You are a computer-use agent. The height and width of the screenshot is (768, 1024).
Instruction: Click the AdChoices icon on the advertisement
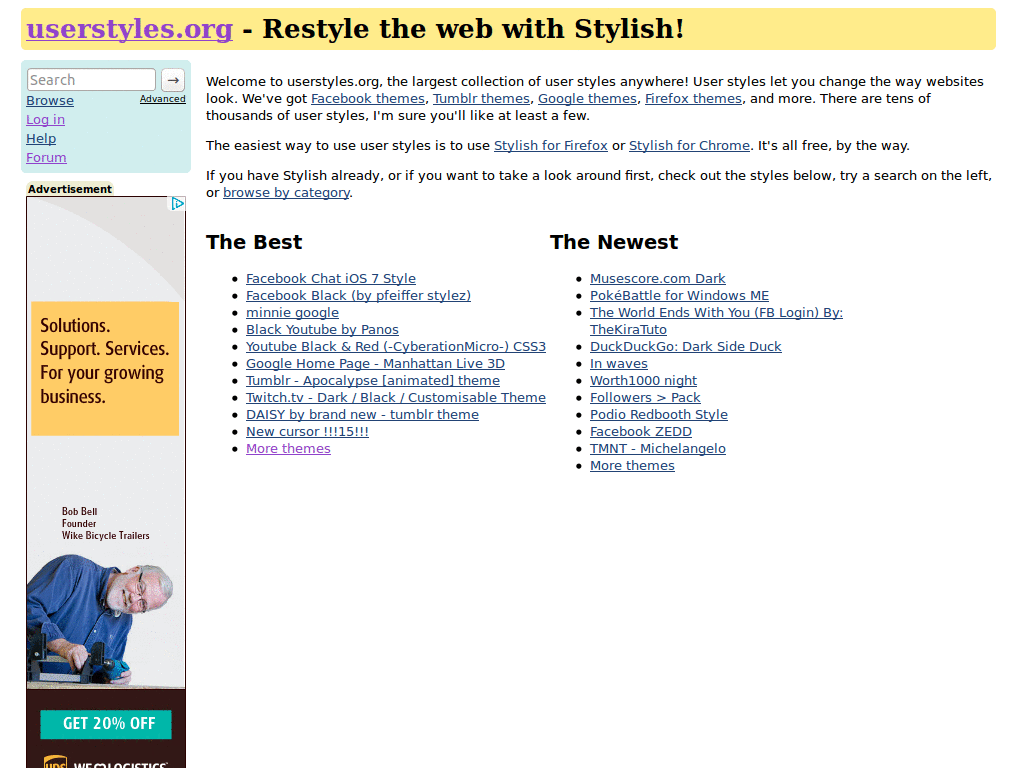coord(178,204)
